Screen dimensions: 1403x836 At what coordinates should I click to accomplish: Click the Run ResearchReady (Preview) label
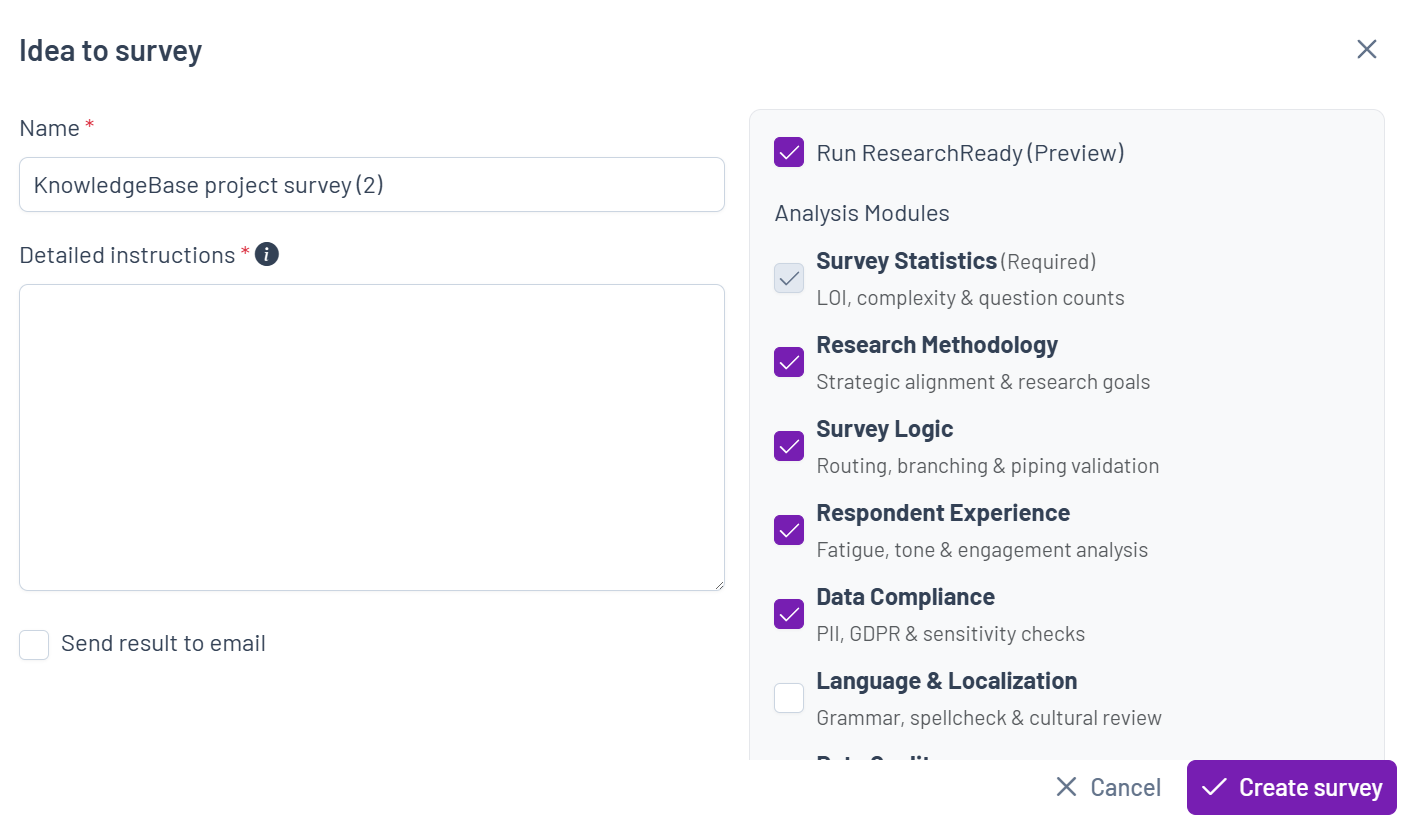click(x=970, y=153)
